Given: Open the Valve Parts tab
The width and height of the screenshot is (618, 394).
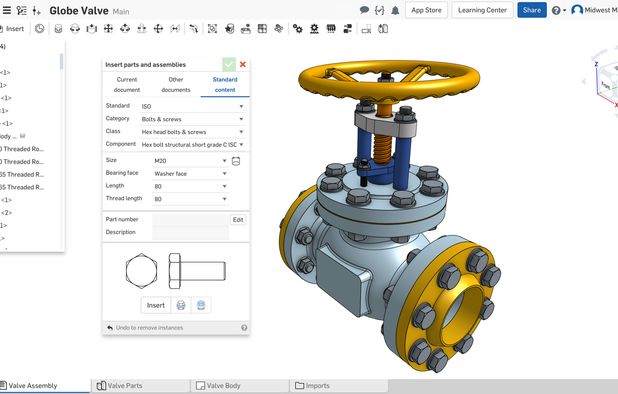Looking at the screenshot, I should [x=141, y=386].
